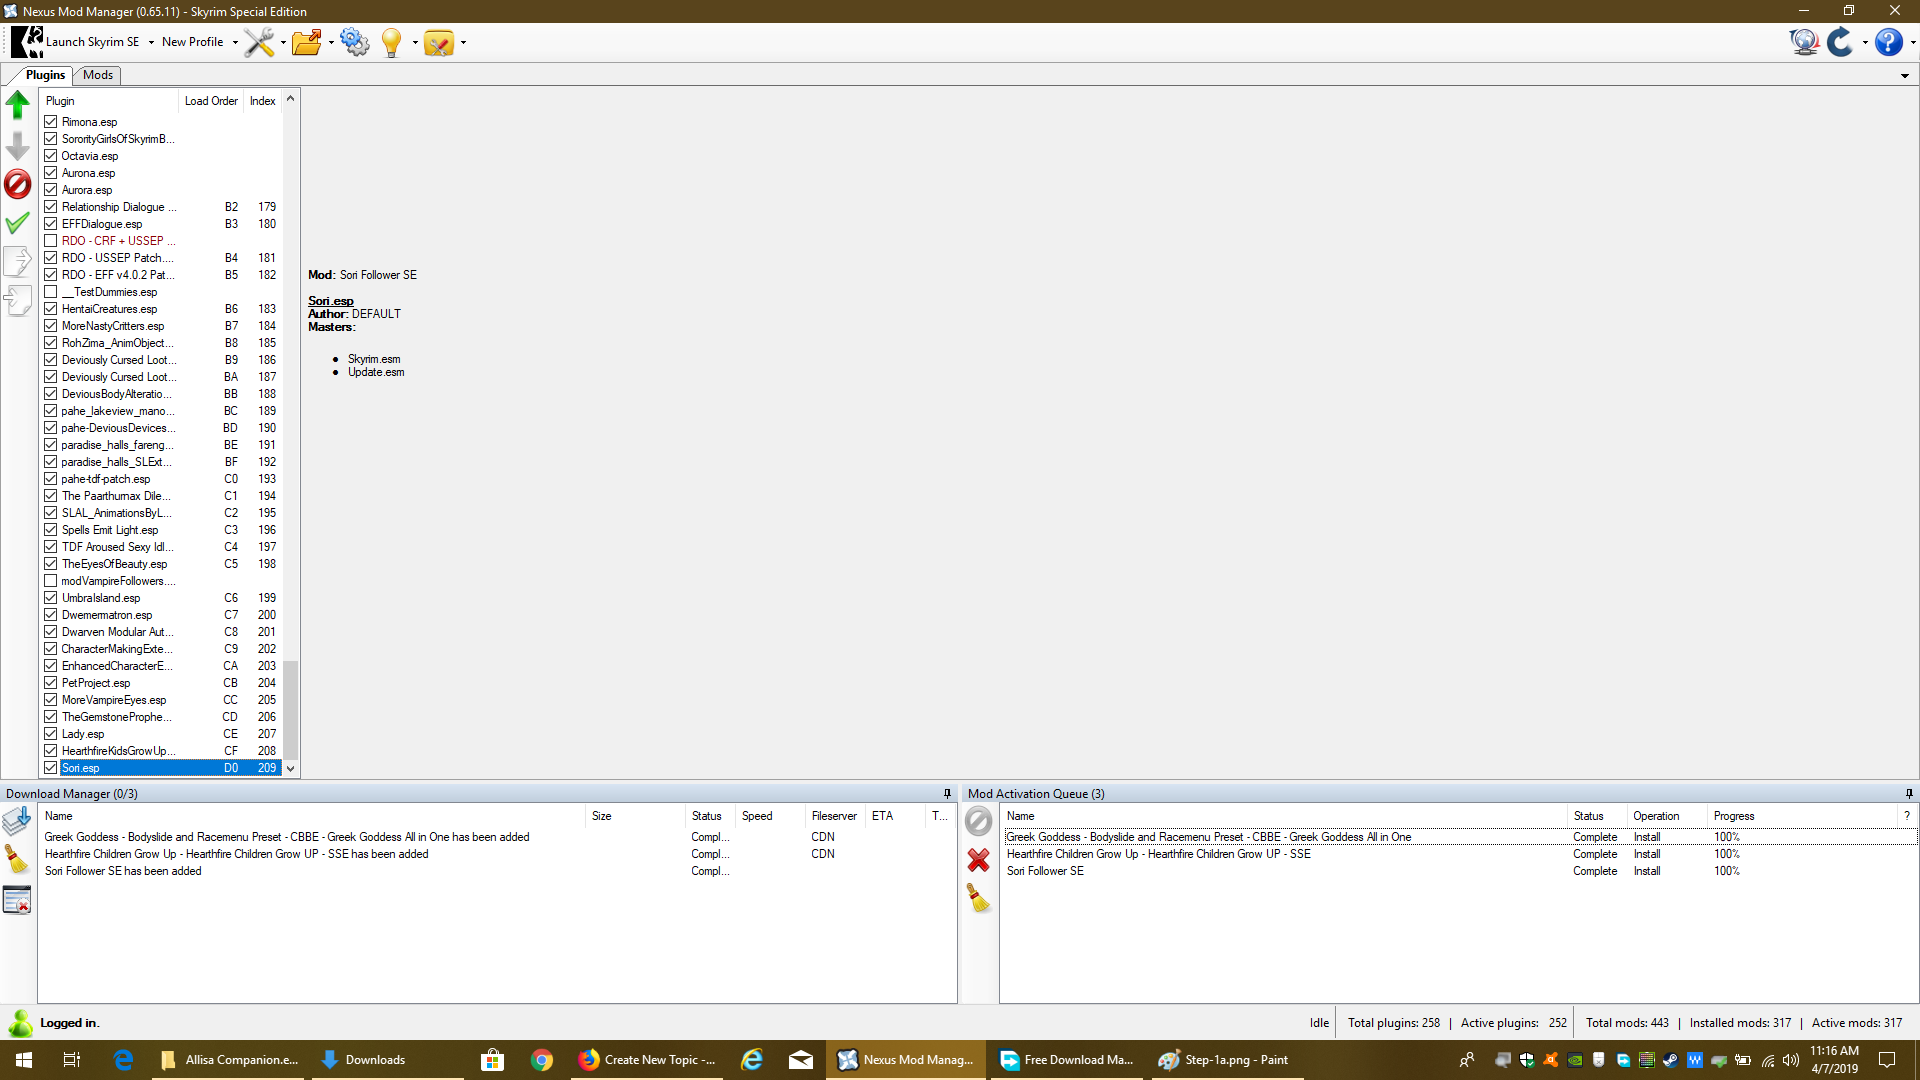Expand the folder icon dropdown arrow
Viewport: 1920px width, 1080px height.
tap(331, 43)
